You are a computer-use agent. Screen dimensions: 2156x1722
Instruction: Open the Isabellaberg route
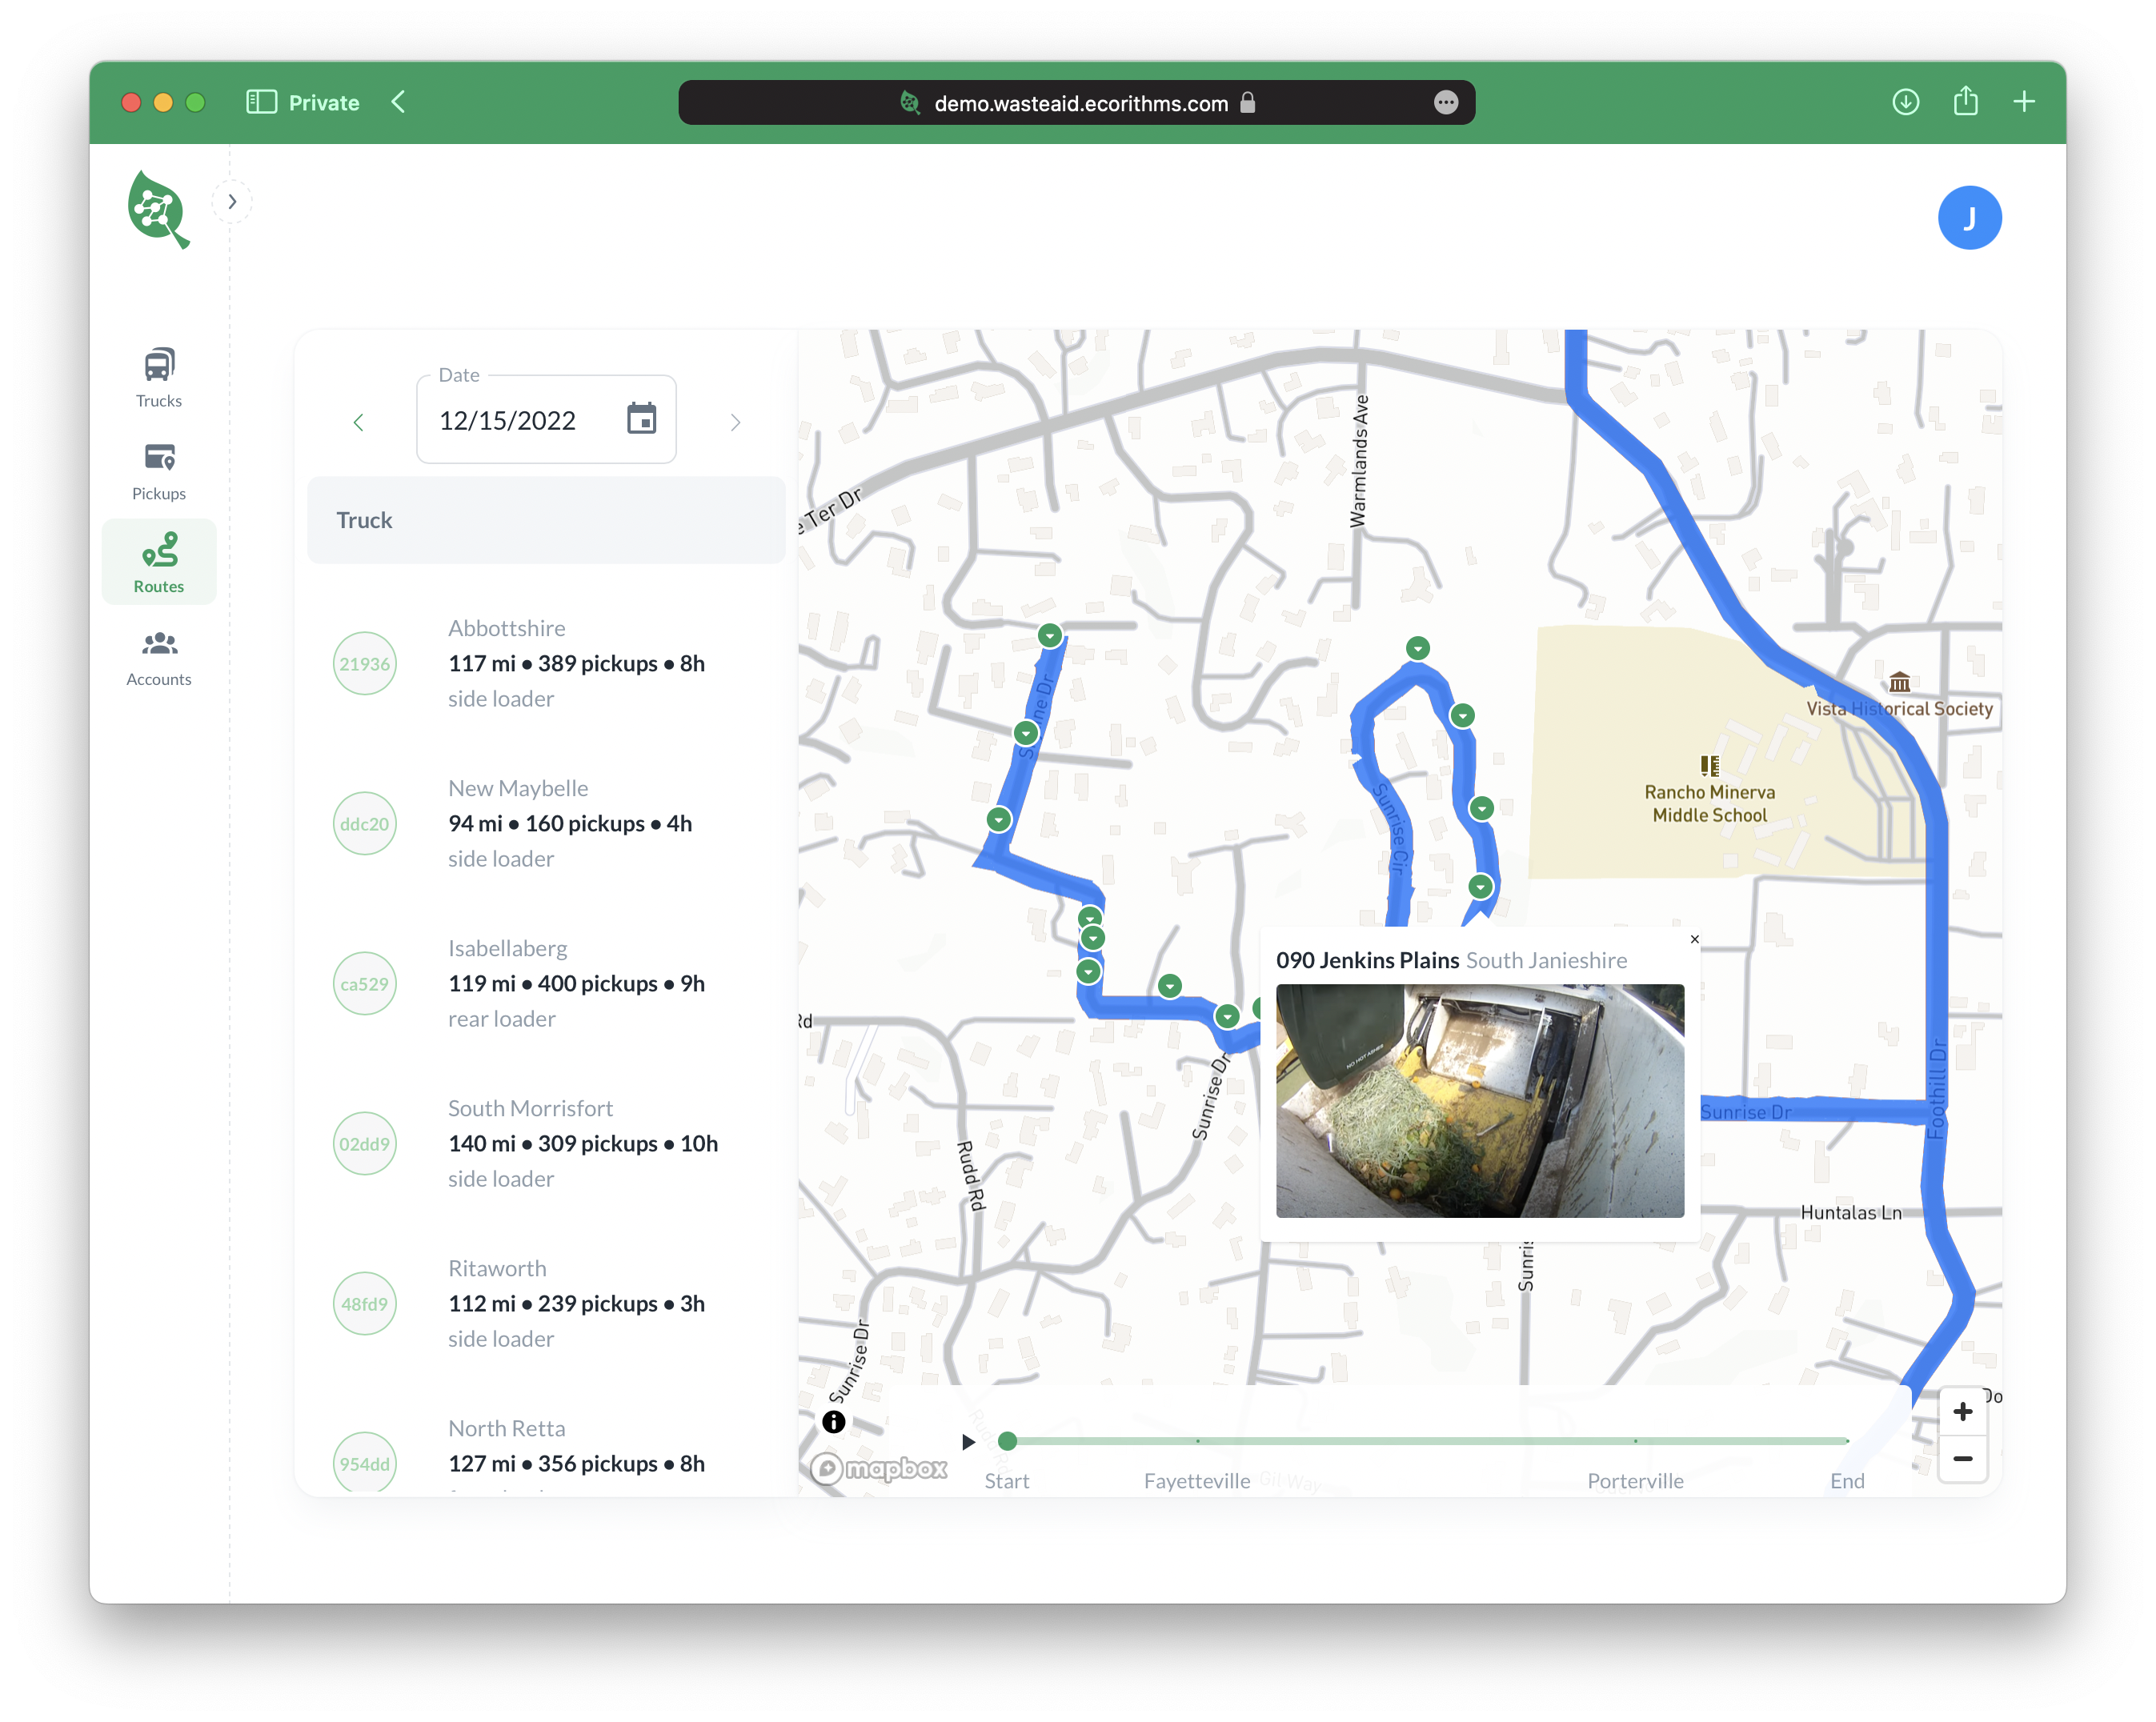click(546, 983)
